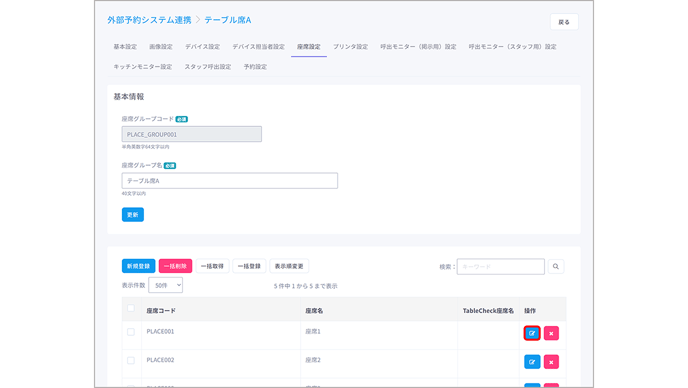Click the テーブル席A breadcrumb
Image resolution: width=688 pixels, height=388 pixels.
(228, 20)
